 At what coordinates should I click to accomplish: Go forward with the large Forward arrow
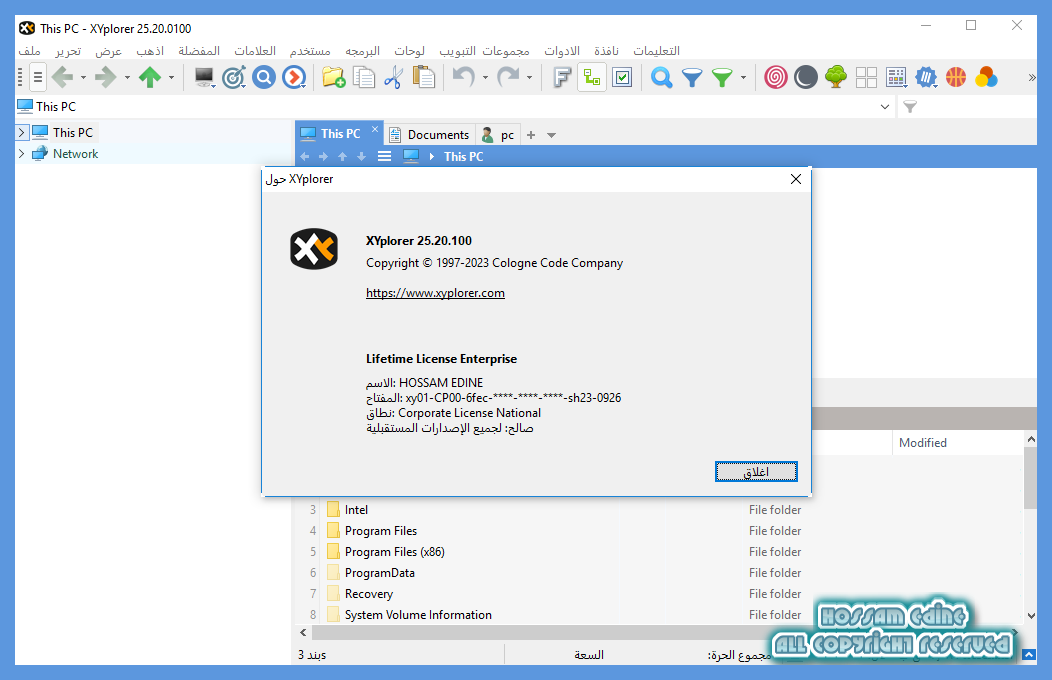pyautogui.click(x=106, y=77)
